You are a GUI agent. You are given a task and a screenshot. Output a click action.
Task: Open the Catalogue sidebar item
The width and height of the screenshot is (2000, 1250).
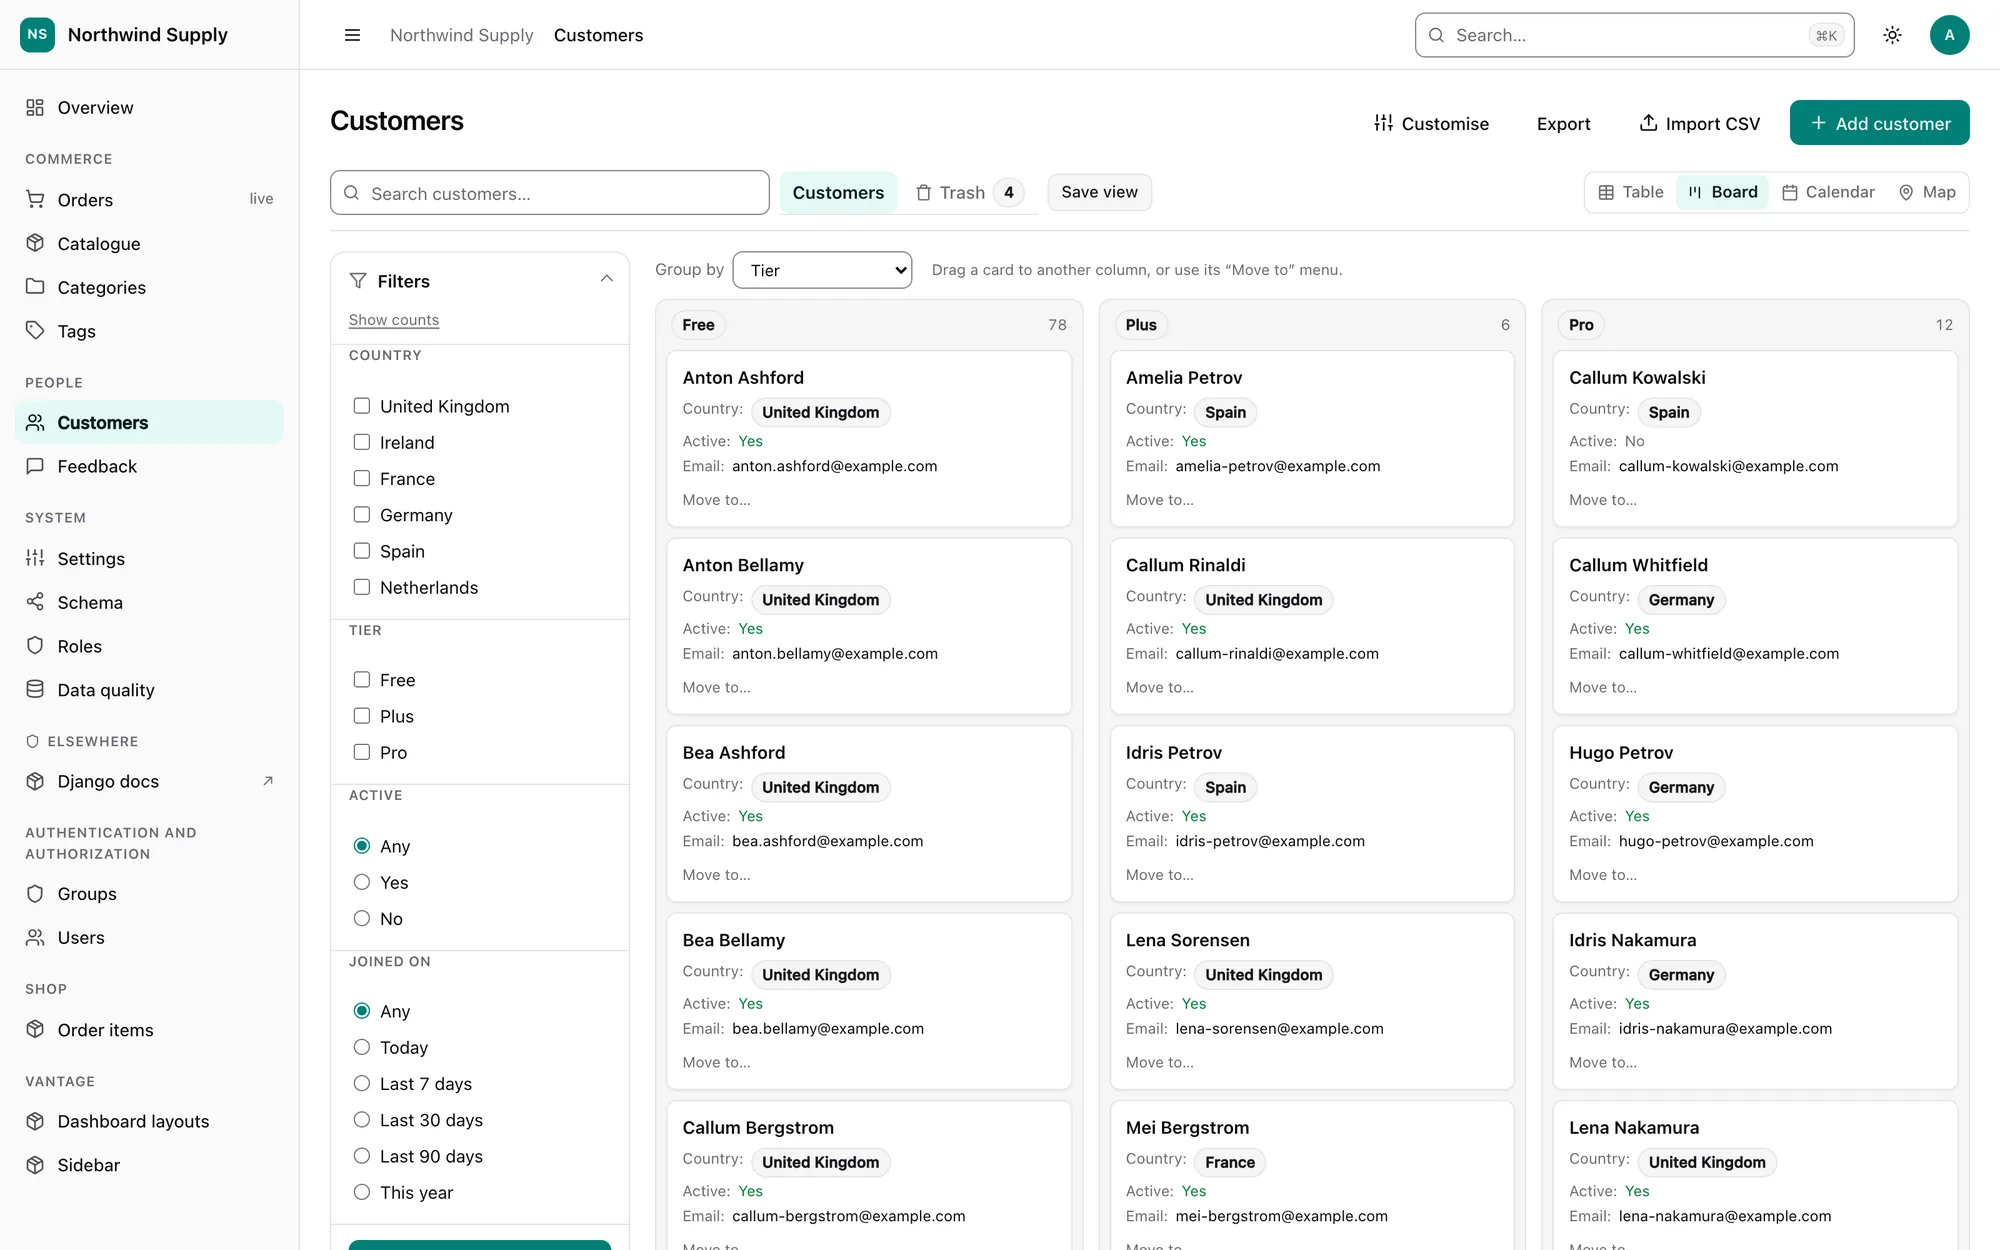149,243
